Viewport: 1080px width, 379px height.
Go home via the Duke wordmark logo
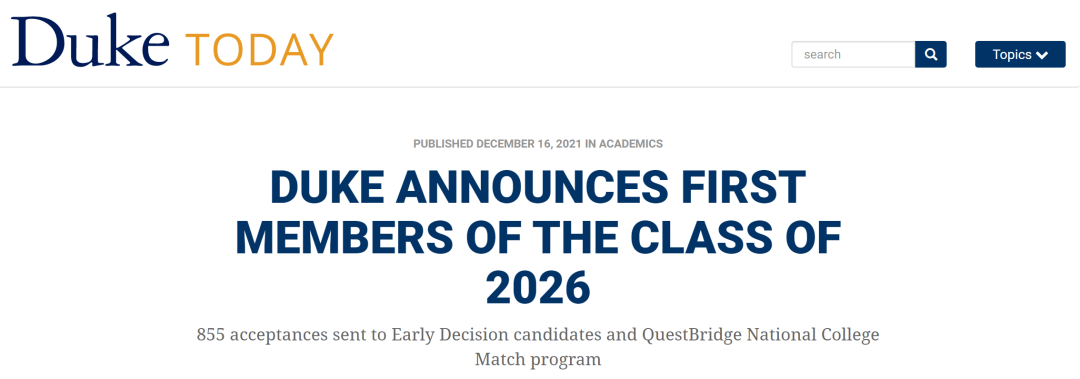pyautogui.click(x=90, y=40)
